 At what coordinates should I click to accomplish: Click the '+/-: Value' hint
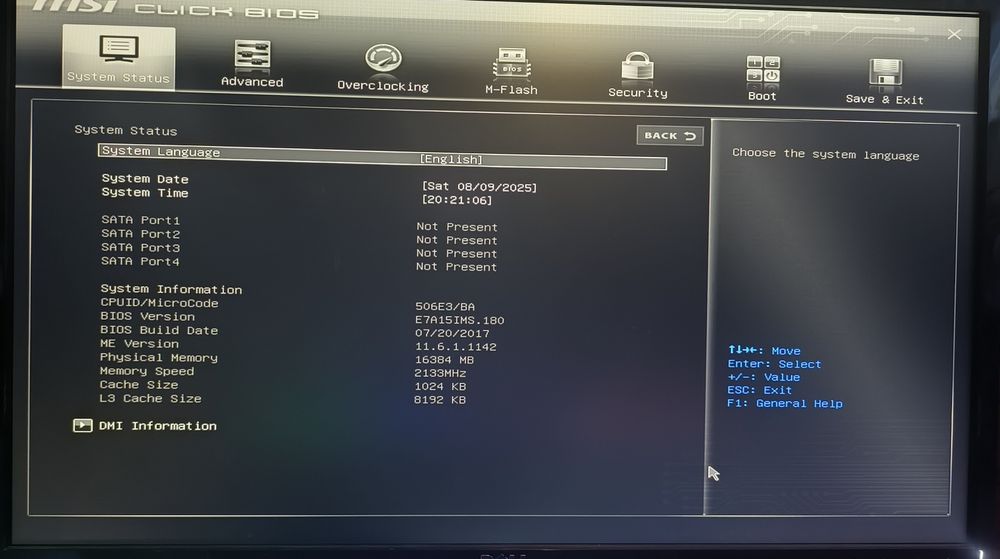click(763, 377)
